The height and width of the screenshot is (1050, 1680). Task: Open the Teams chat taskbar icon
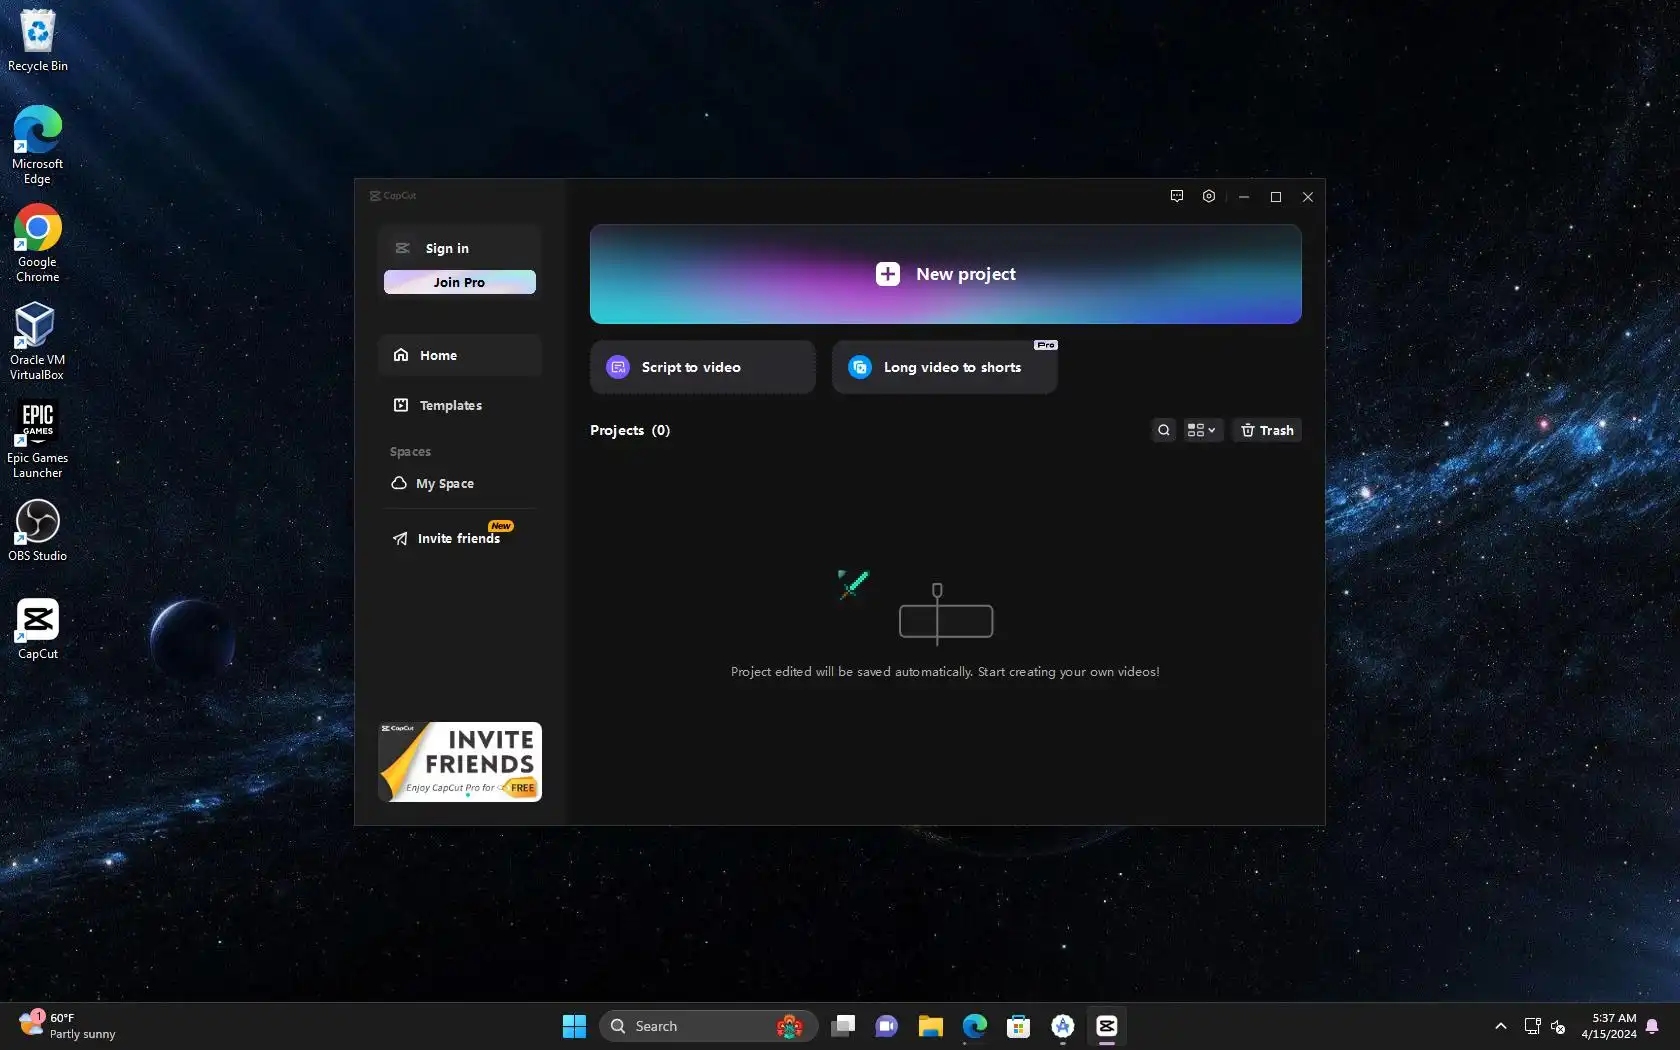(x=887, y=1026)
